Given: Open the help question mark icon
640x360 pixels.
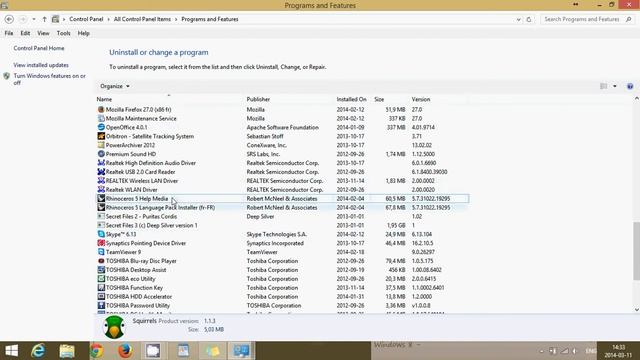Looking at the screenshot, I should click(630, 86).
